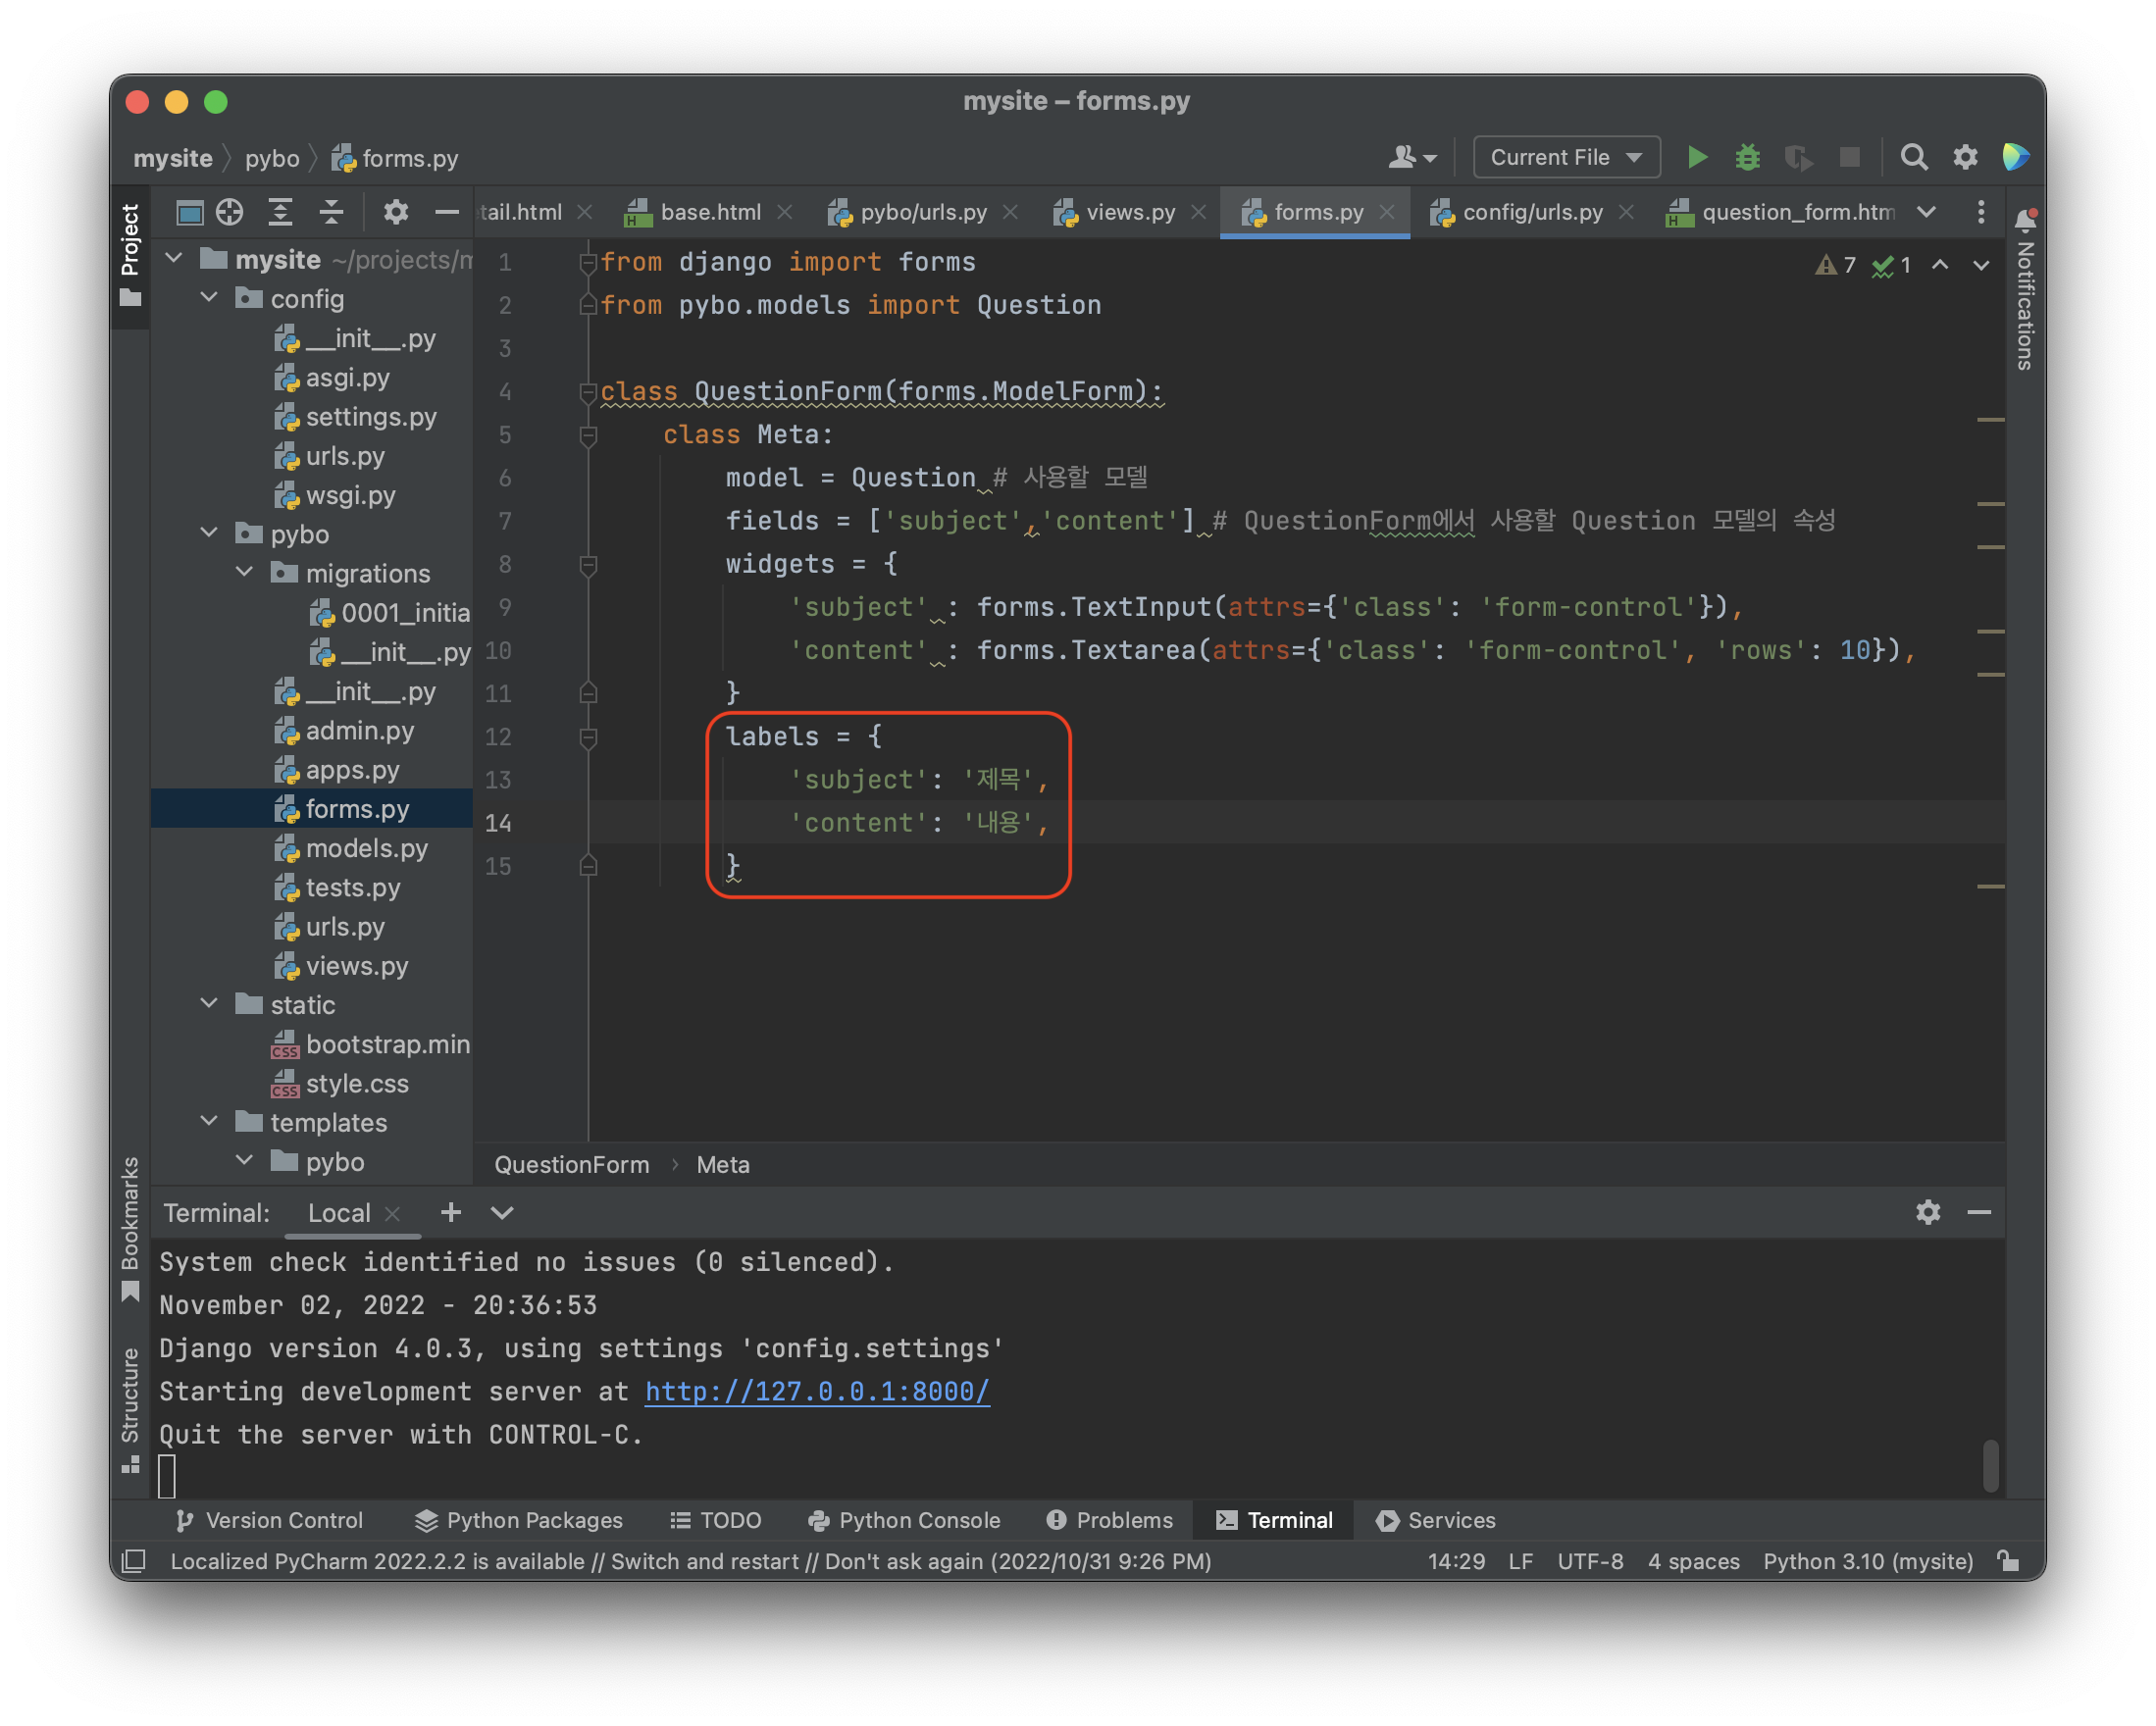The width and height of the screenshot is (2156, 1726).
Task: Click Expand All in project toolbar
Action: 281,212
